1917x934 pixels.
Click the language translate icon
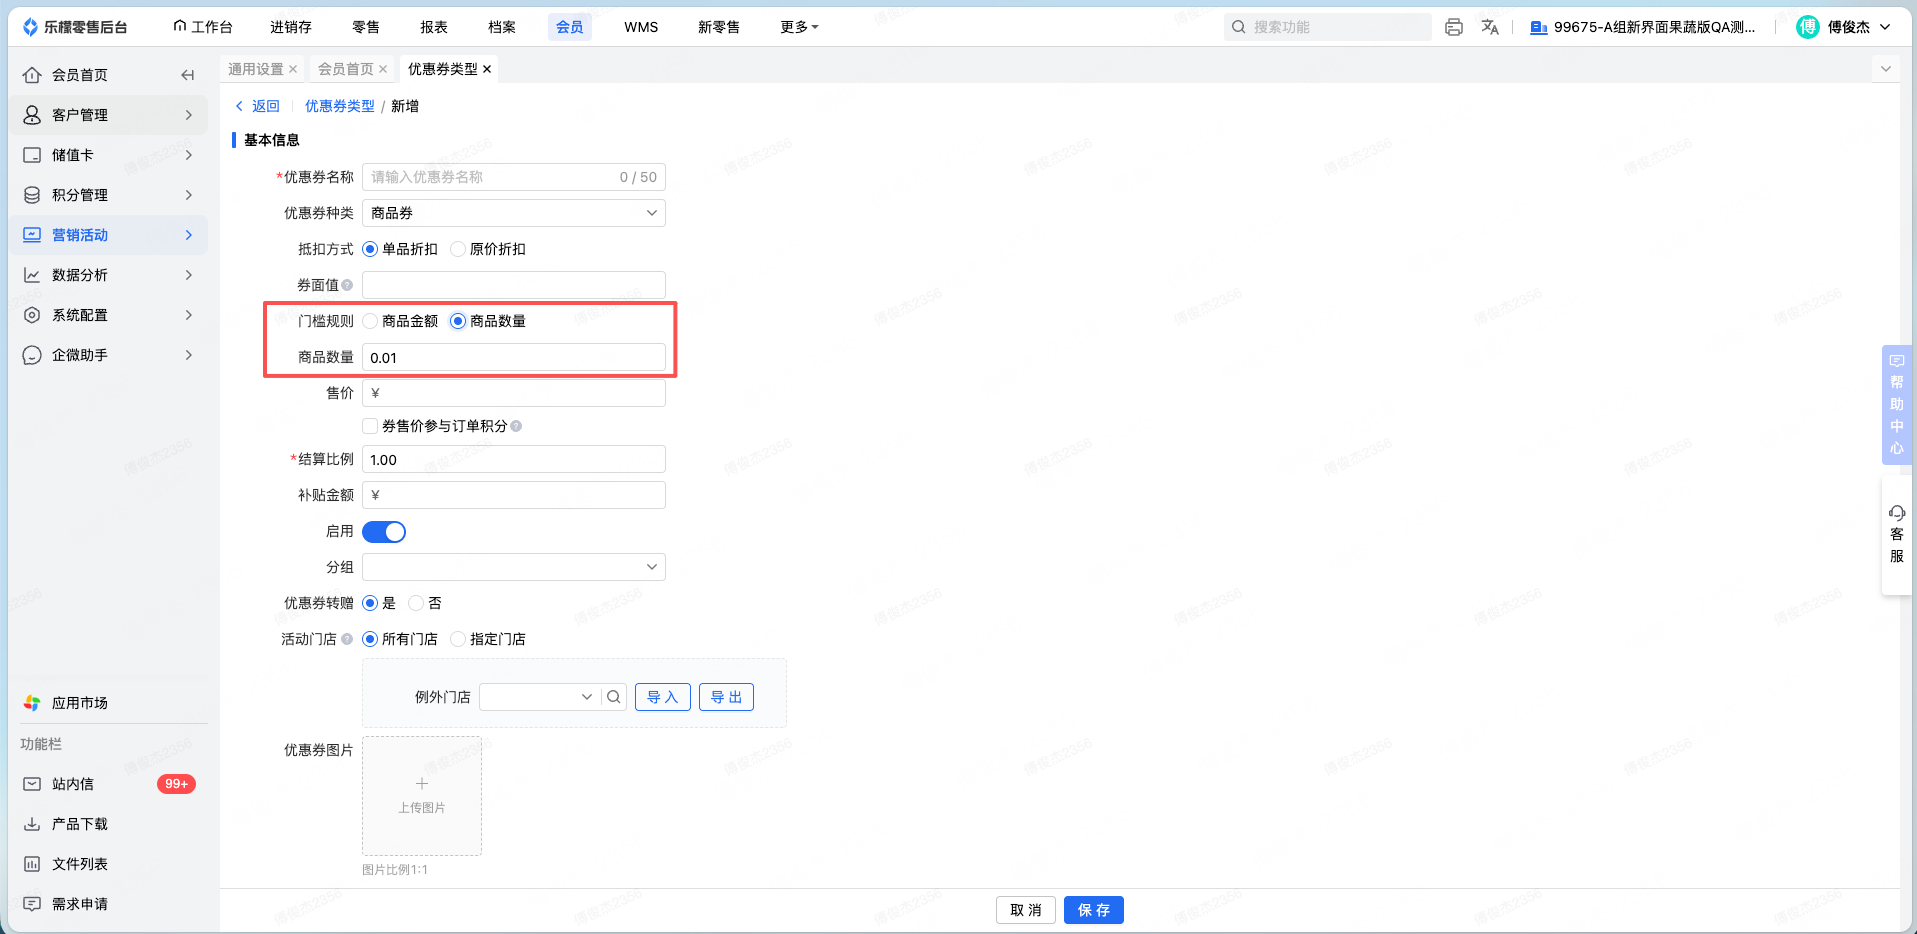pyautogui.click(x=1490, y=27)
